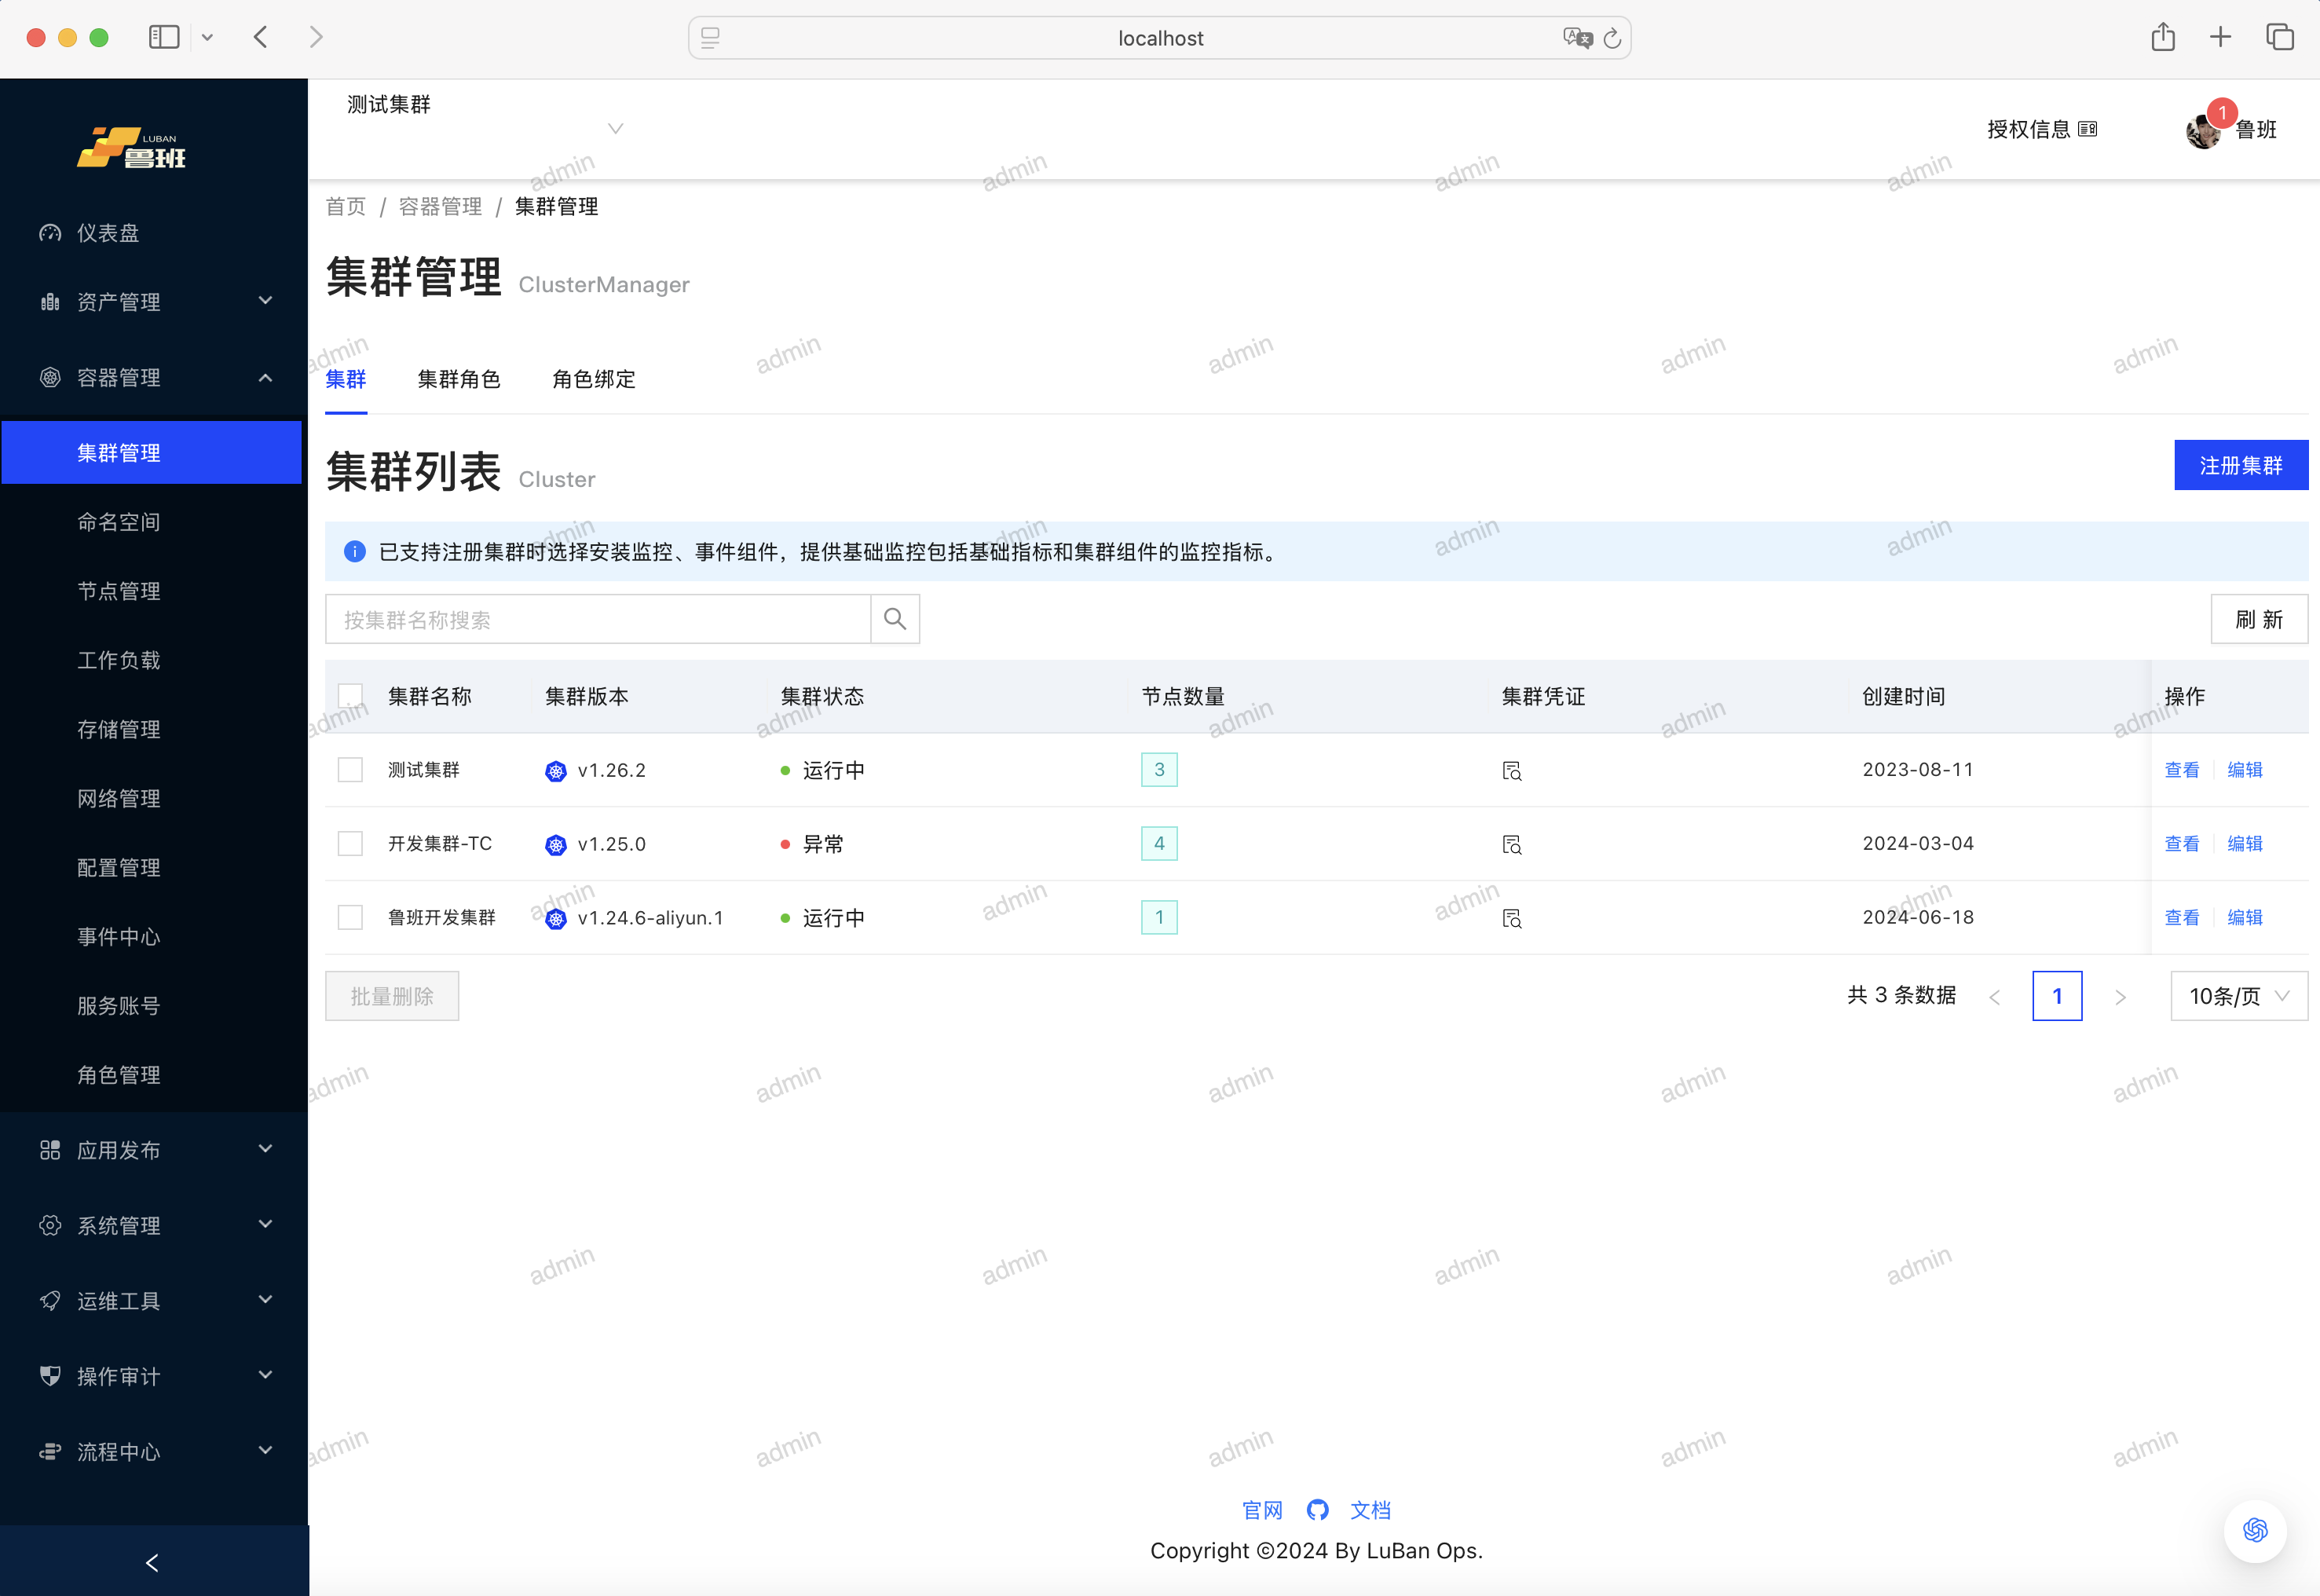This screenshot has width=2320, height=1596.
Task: Click the GitHub icon in footer
Action: point(1317,1510)
